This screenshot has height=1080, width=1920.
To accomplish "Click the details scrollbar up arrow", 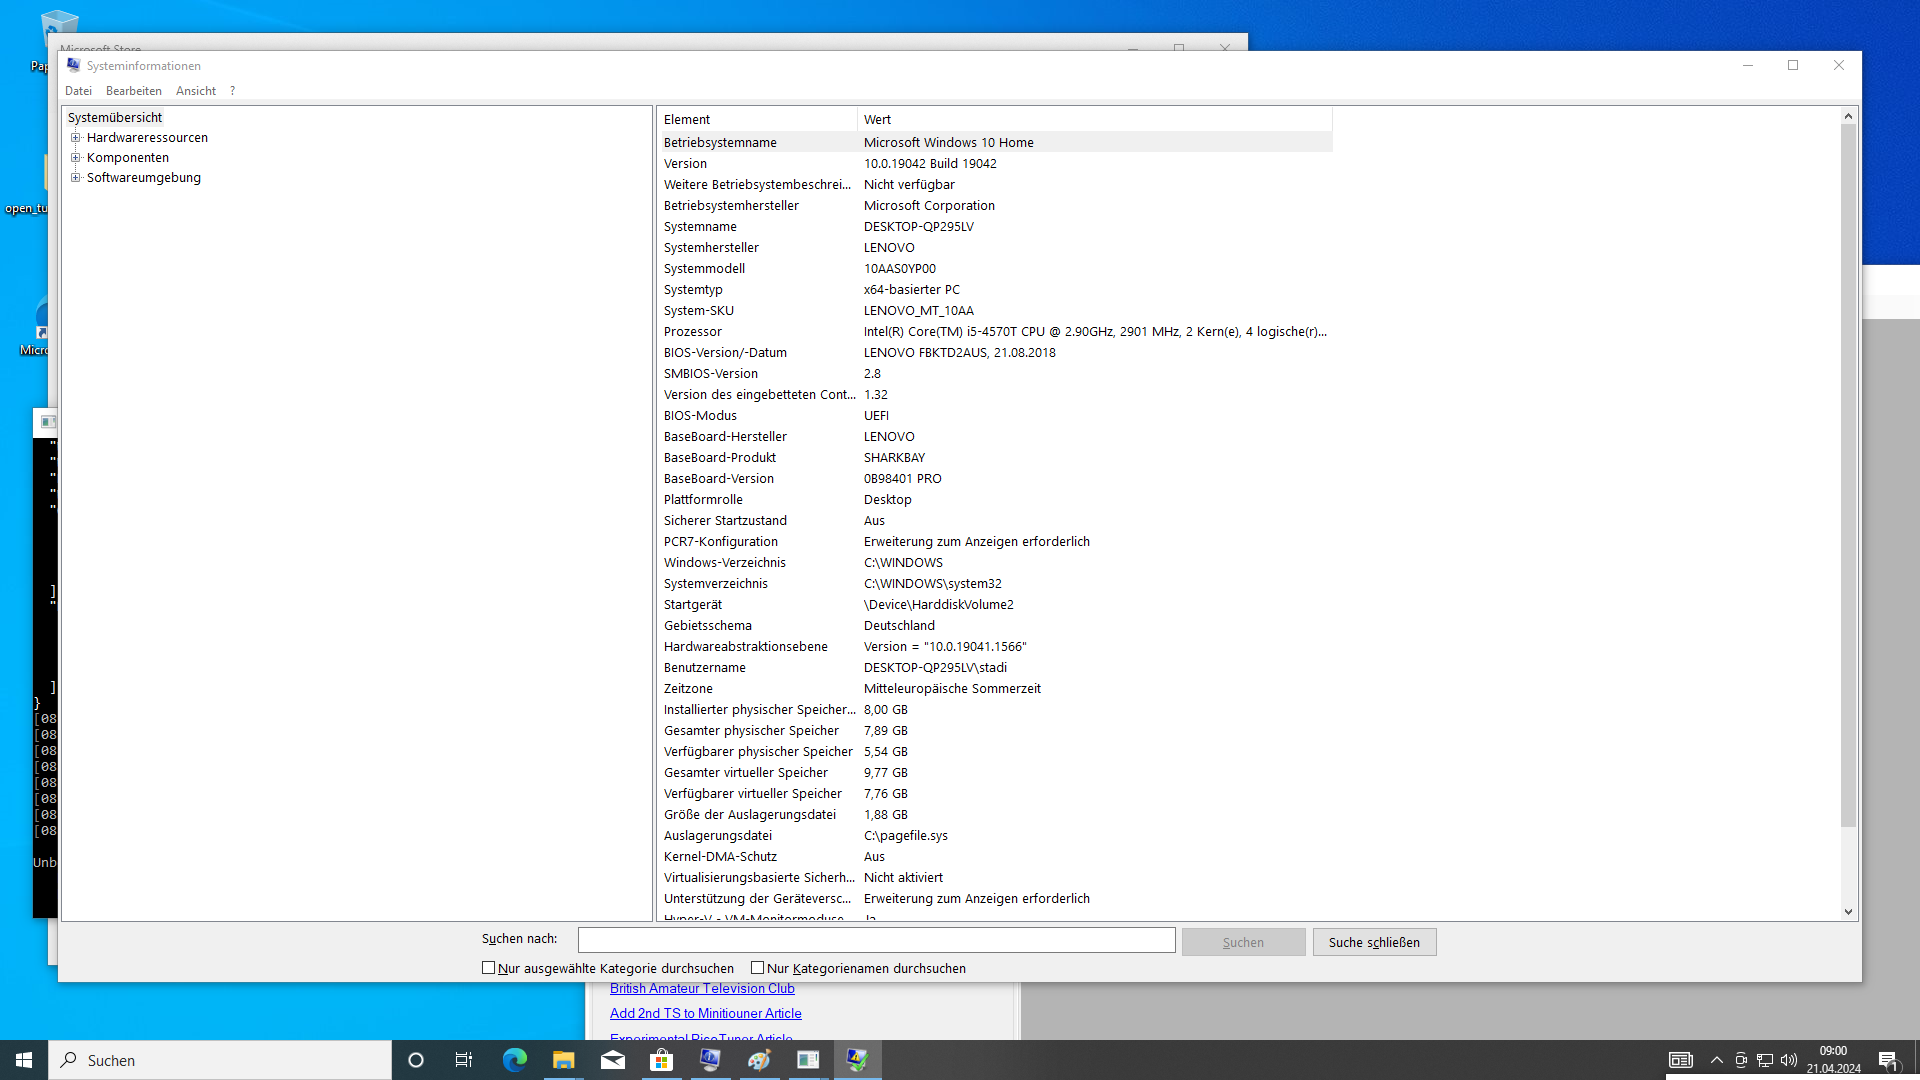I will [1848, 116].
